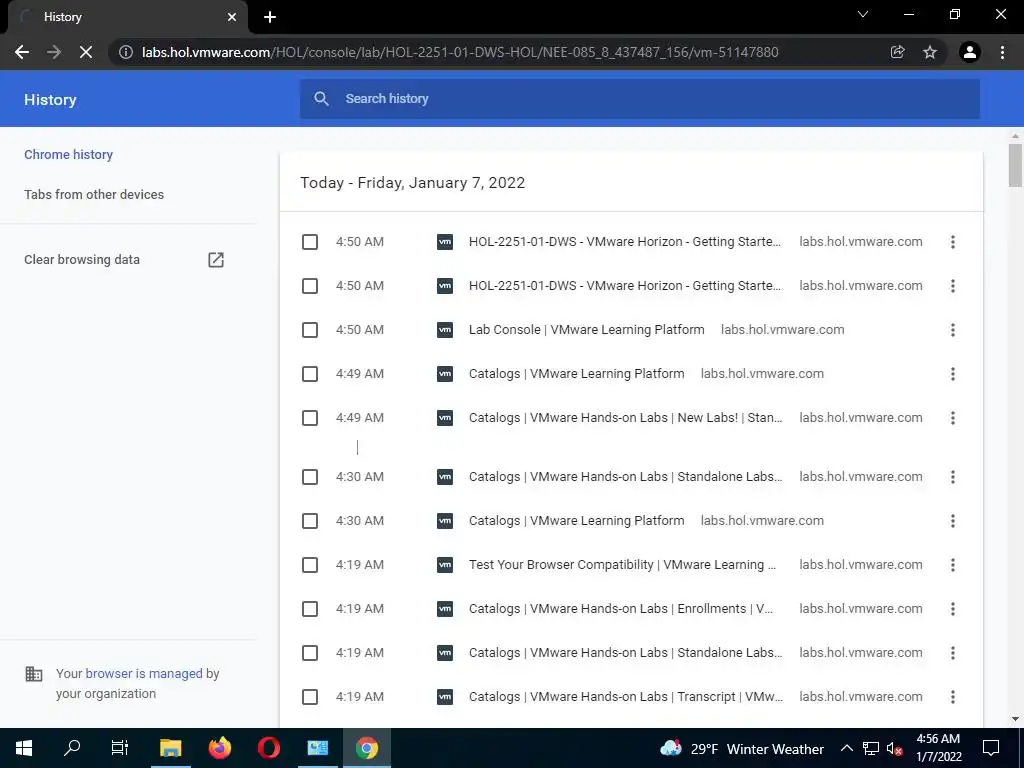Open the Windows Start menu
This screenshot has height=768, width=1024.
click(24, 748)
